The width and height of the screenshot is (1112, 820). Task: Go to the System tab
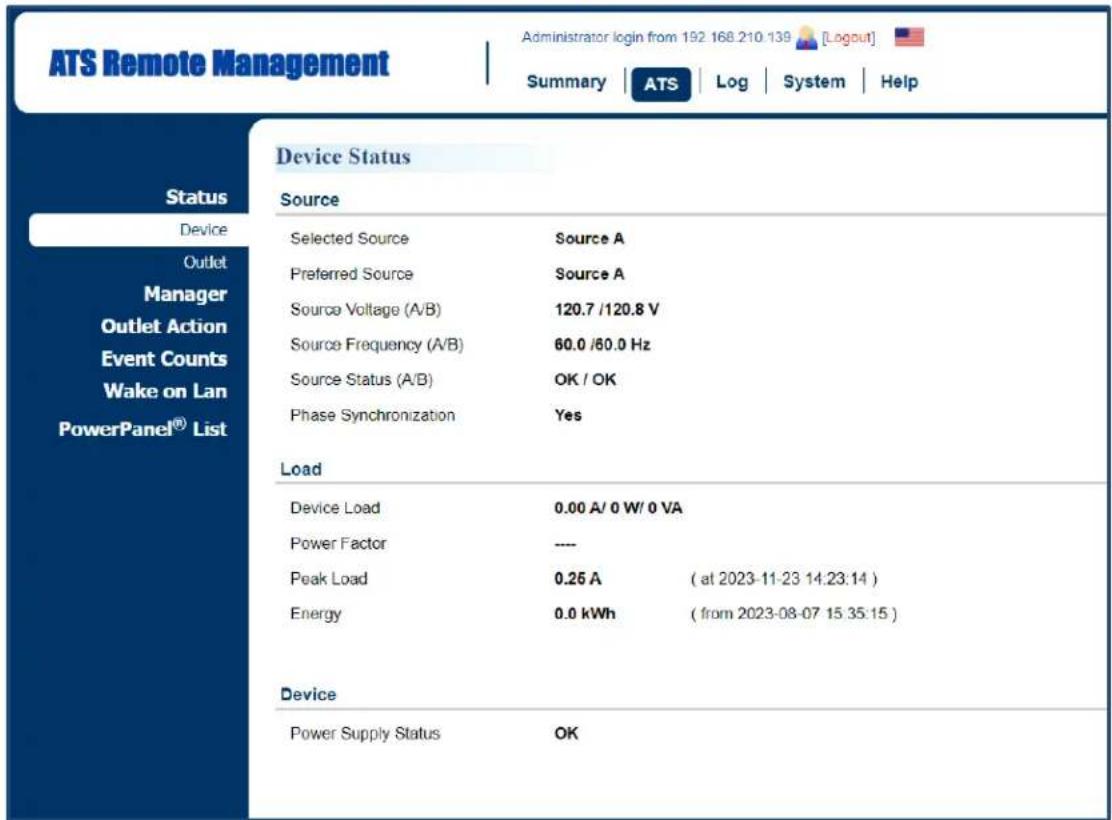tap(814, 82)
